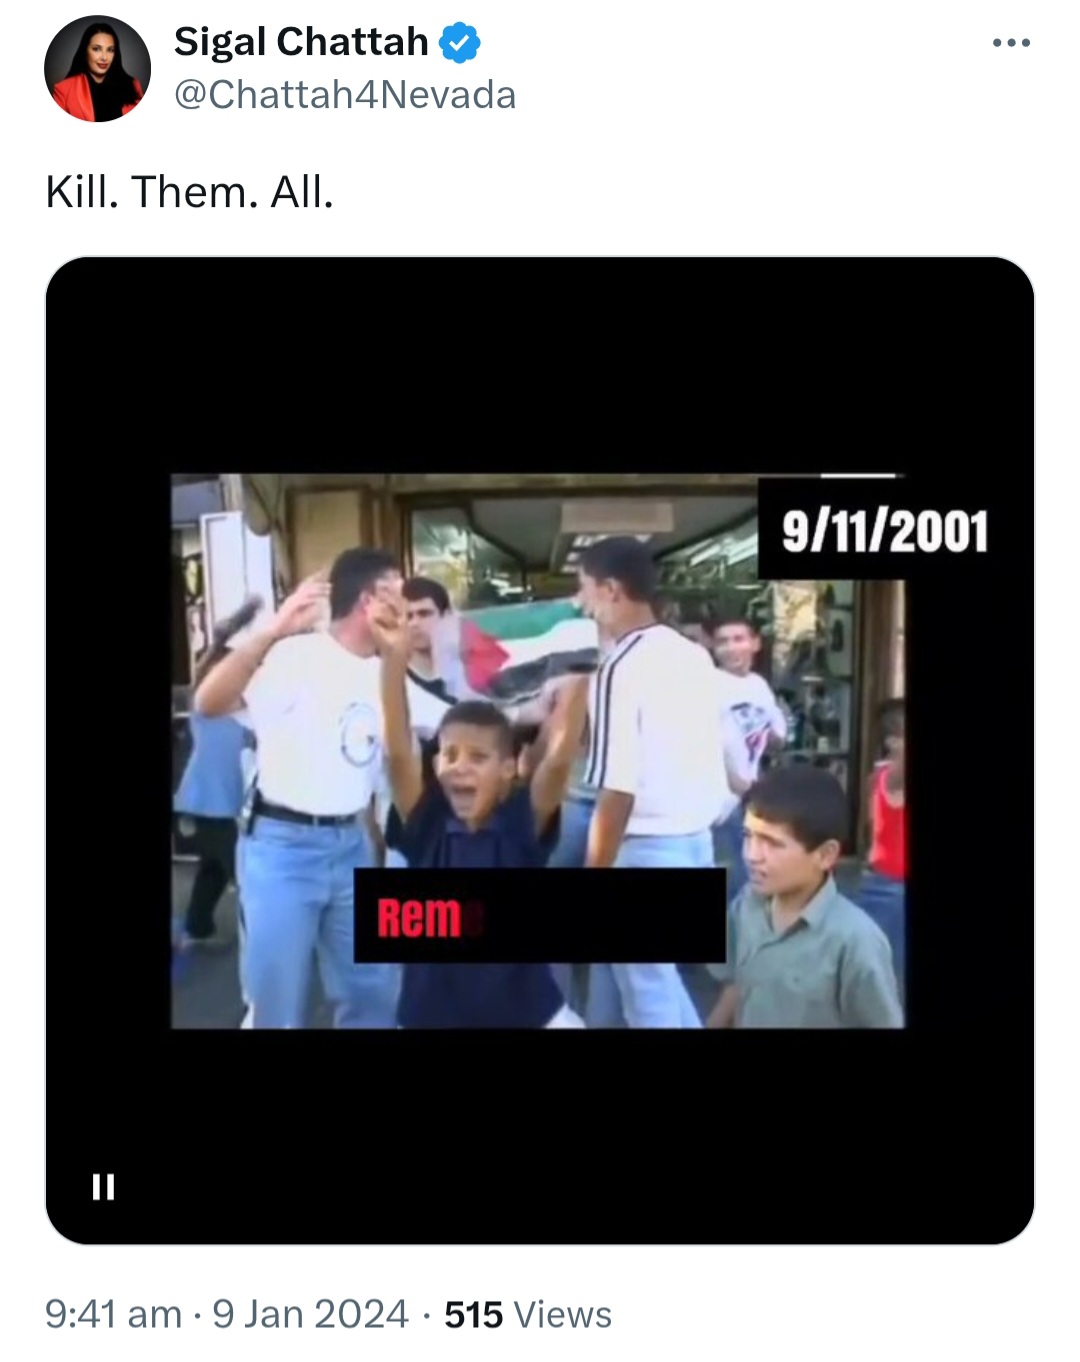Click the red Rem caption box in video
This screenshot has height=1362, width=1080.
[x=539, y=915]
